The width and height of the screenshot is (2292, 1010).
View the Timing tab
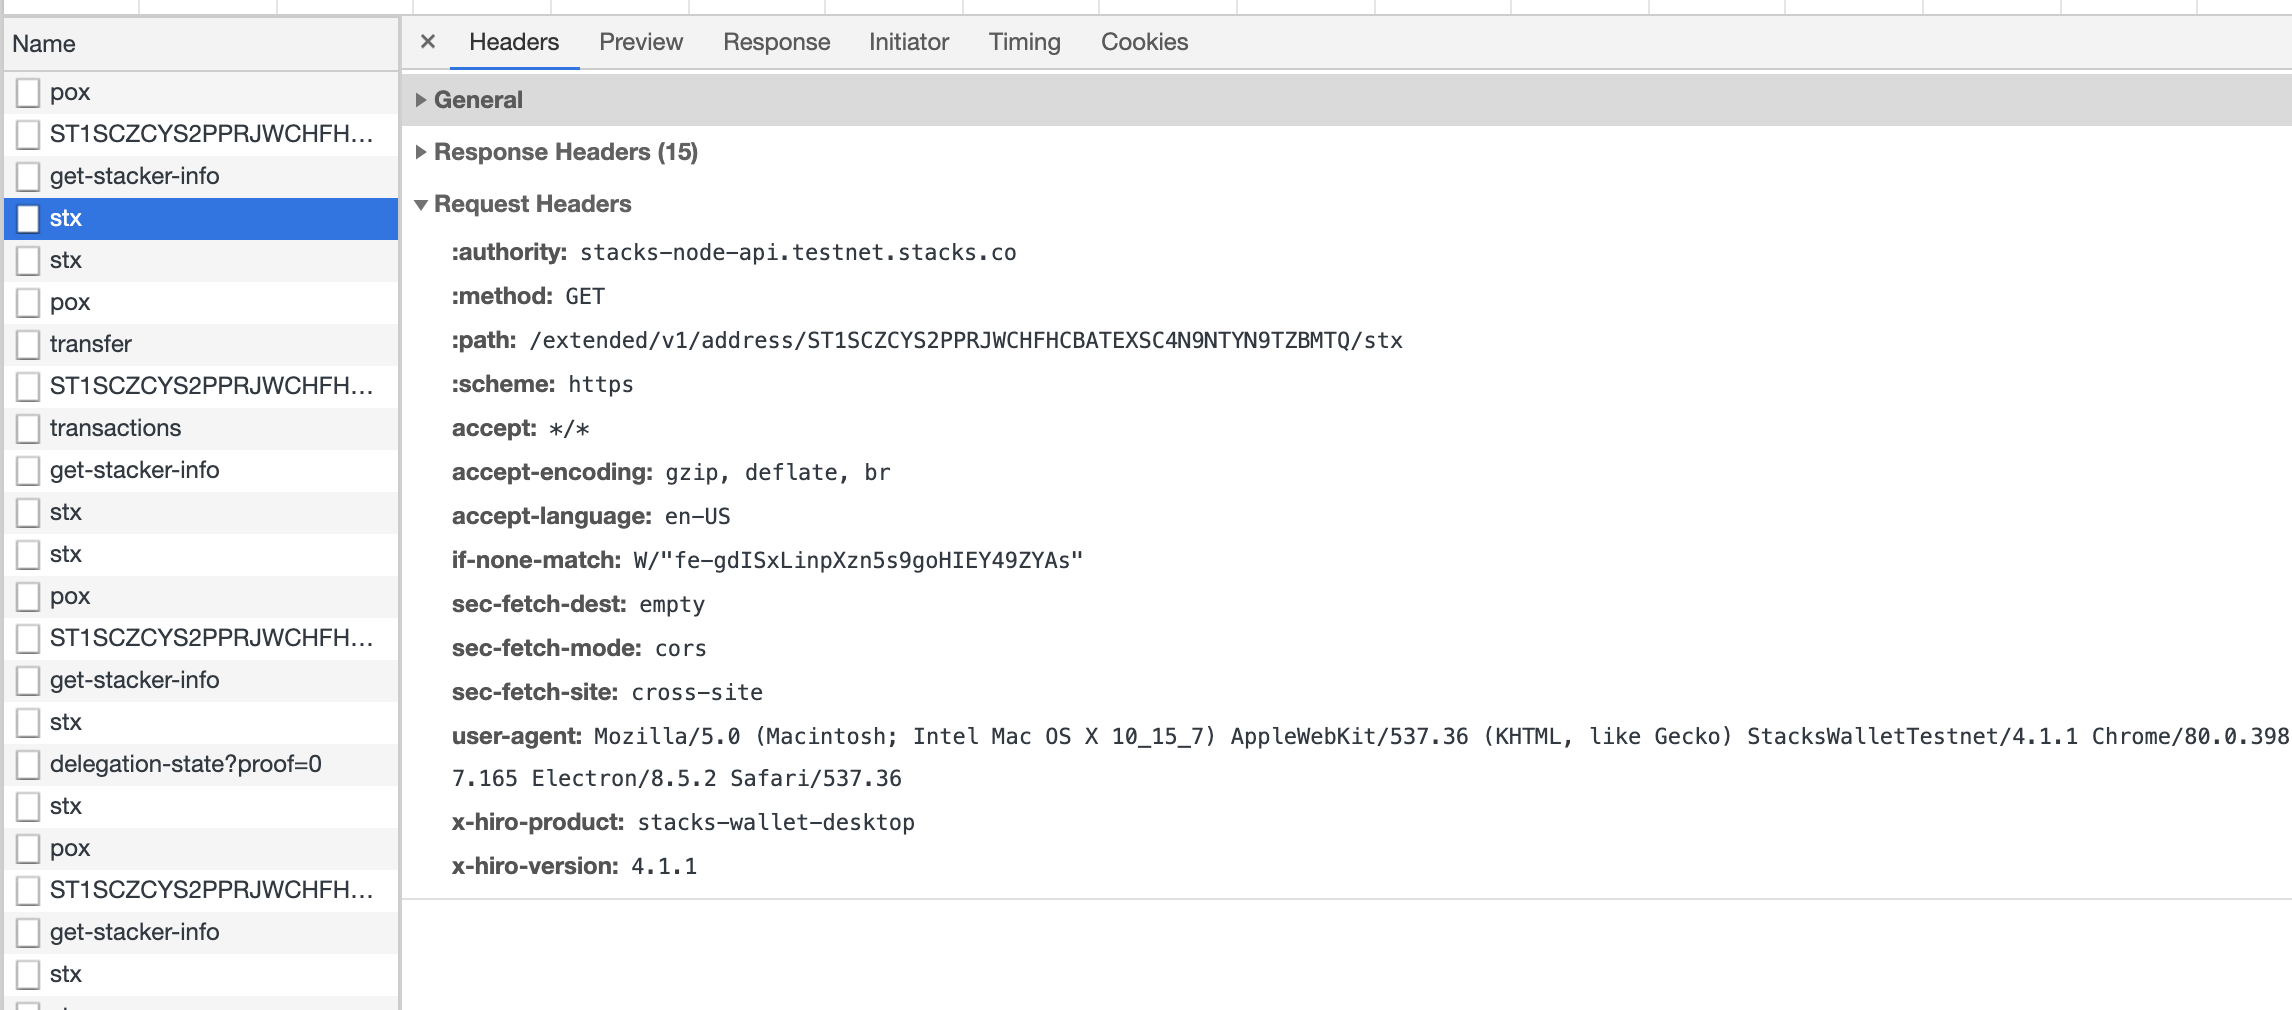coord(1024,42)
